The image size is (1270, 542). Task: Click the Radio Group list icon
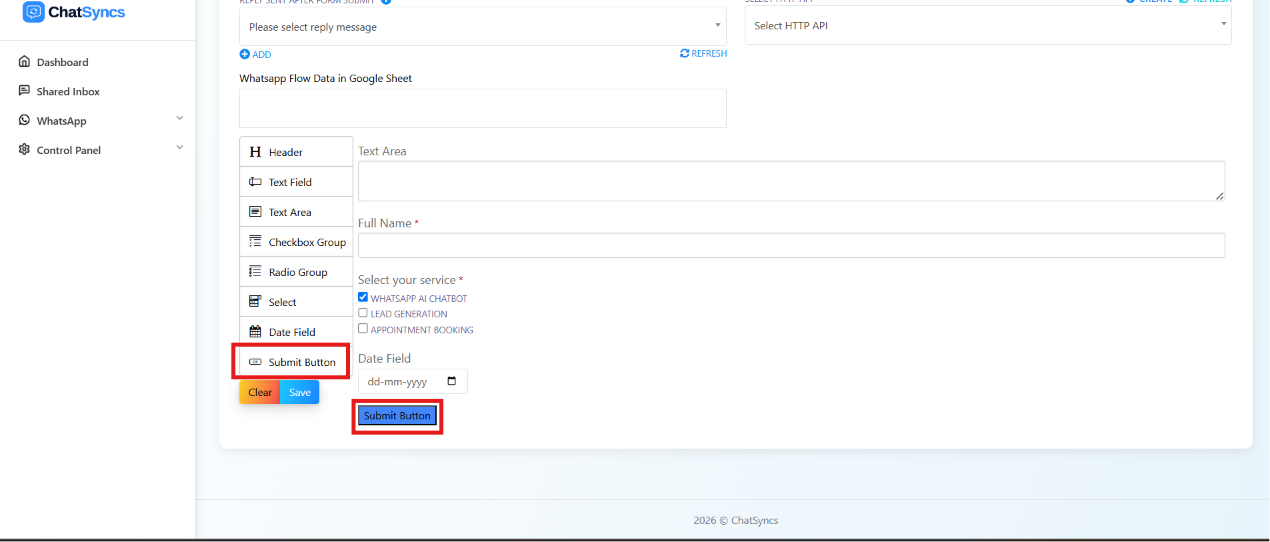point(255,271)
